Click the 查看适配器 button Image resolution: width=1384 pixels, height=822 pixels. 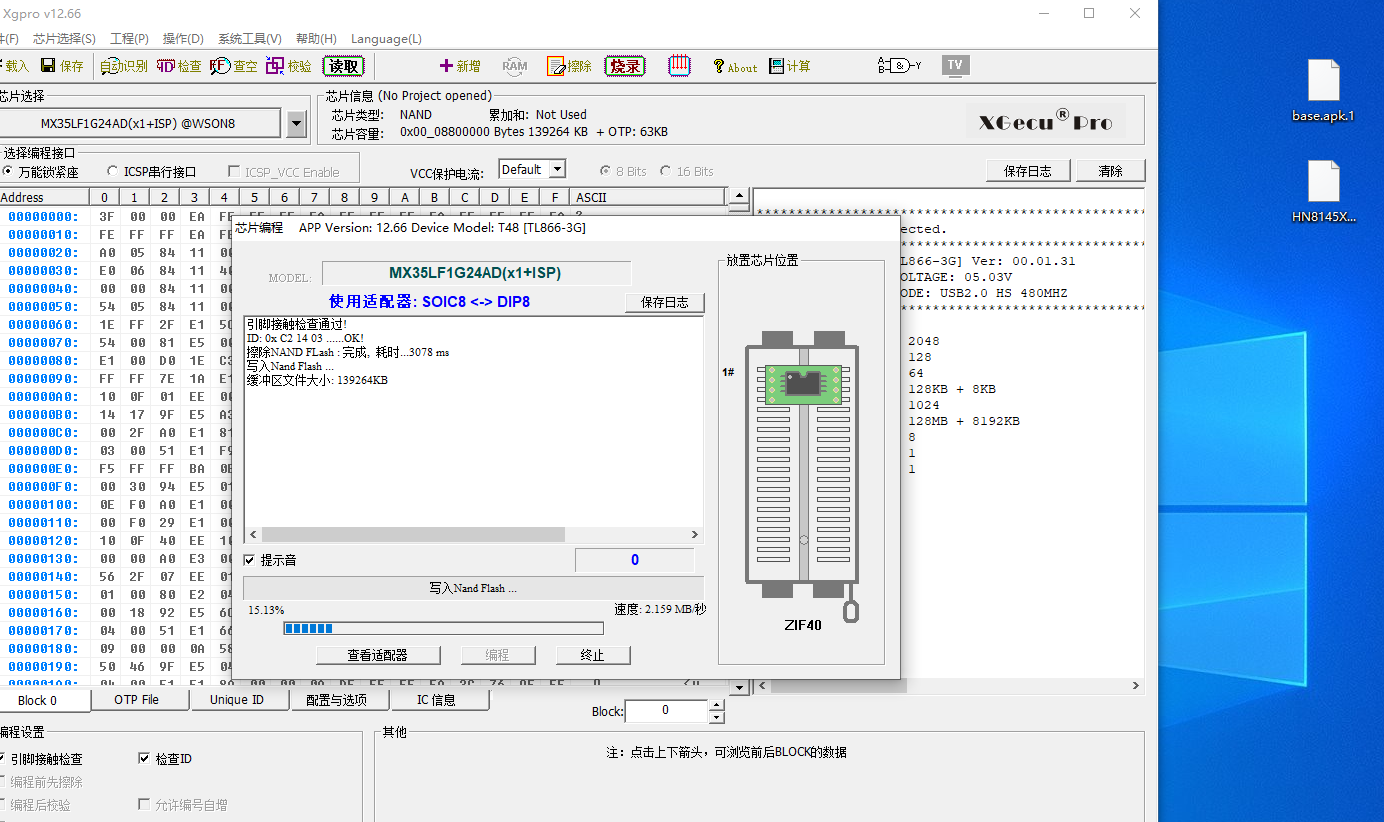coord(377,655)
